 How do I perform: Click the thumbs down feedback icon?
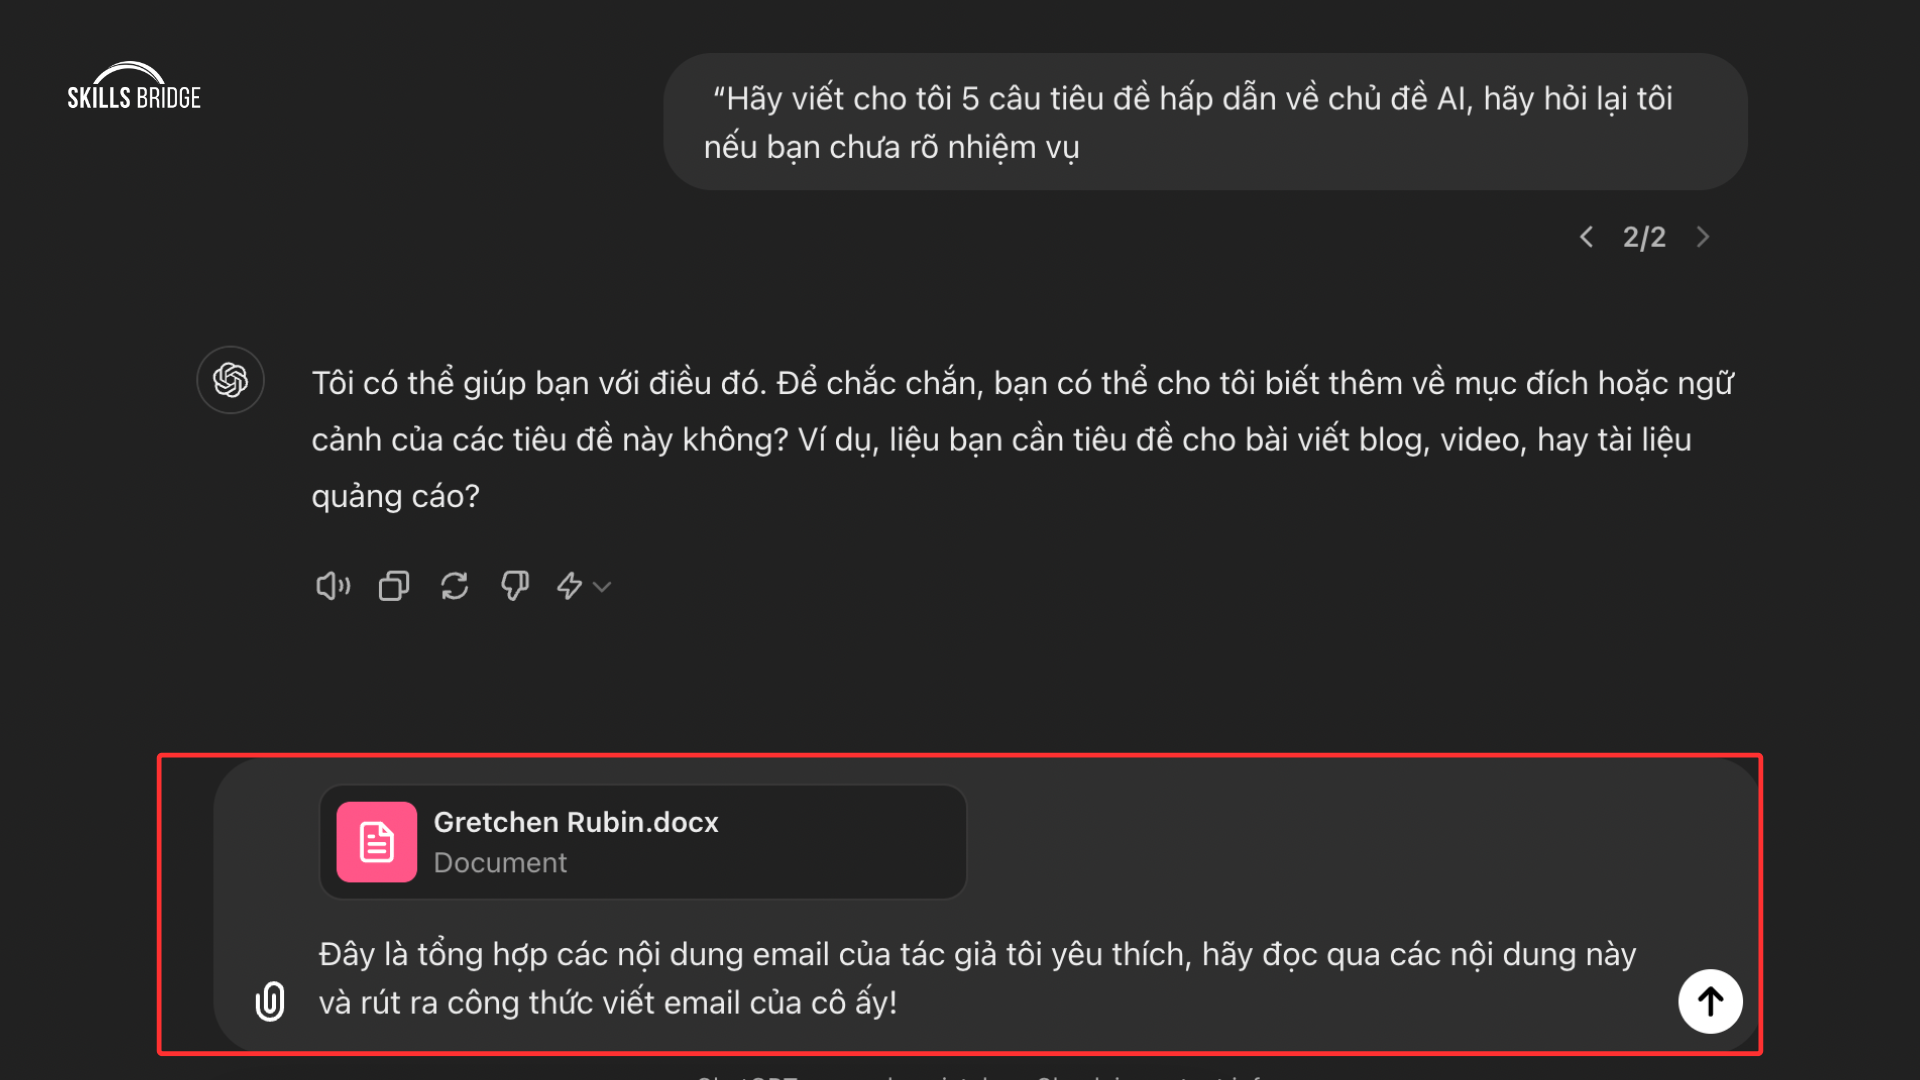click(x=515, y=586)
